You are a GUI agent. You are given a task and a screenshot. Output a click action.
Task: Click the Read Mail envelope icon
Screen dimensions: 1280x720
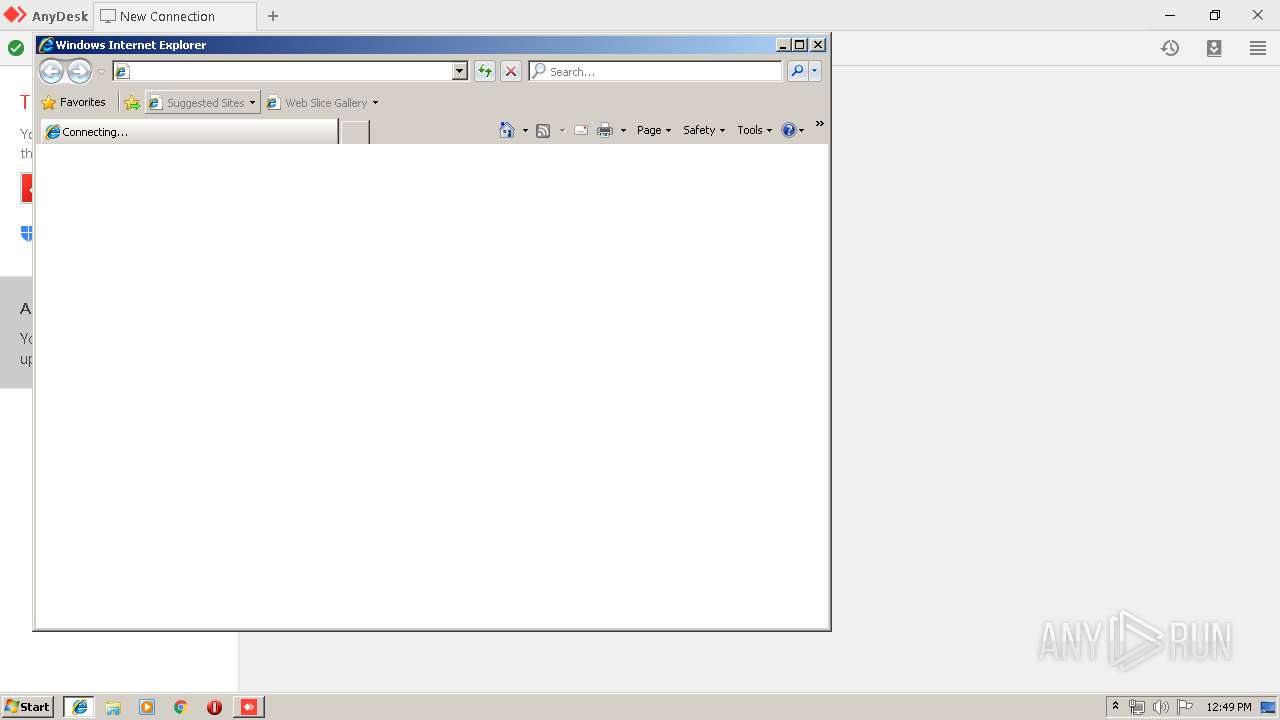[x=581, y=130]
